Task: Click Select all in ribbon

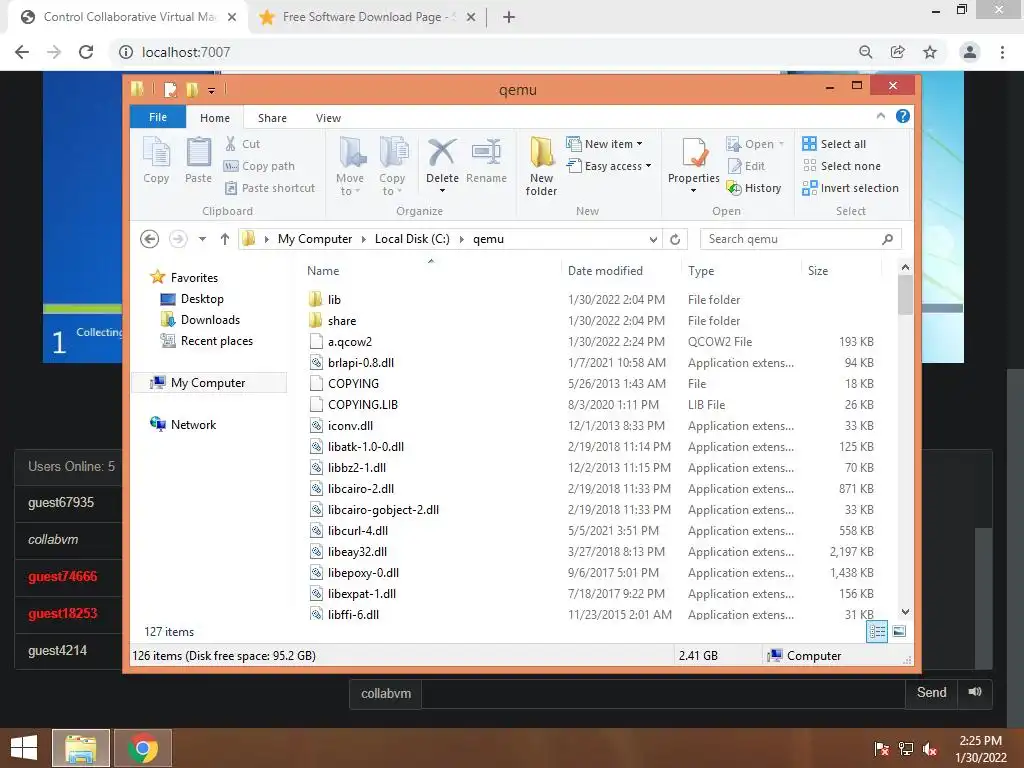Action: click(x=834, y=144)
